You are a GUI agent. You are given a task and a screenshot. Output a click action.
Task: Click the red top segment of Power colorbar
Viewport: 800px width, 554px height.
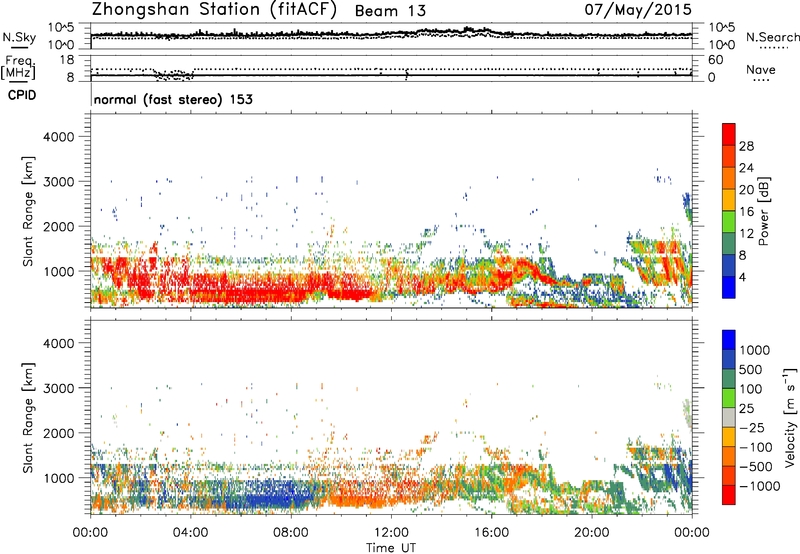729,134
